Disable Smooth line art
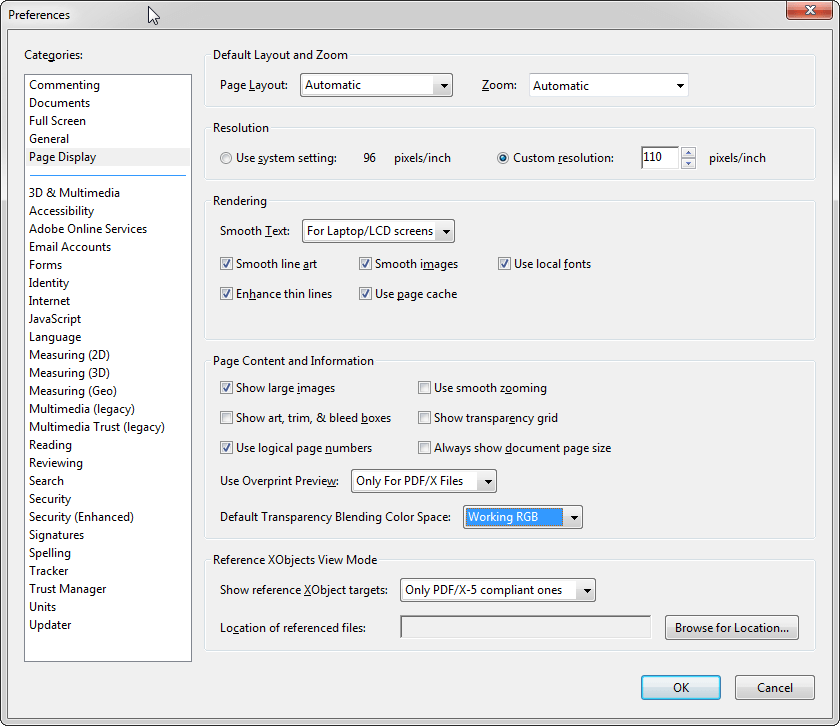Image resolution: width=840 pixels, height=726 pixels. 226,264
